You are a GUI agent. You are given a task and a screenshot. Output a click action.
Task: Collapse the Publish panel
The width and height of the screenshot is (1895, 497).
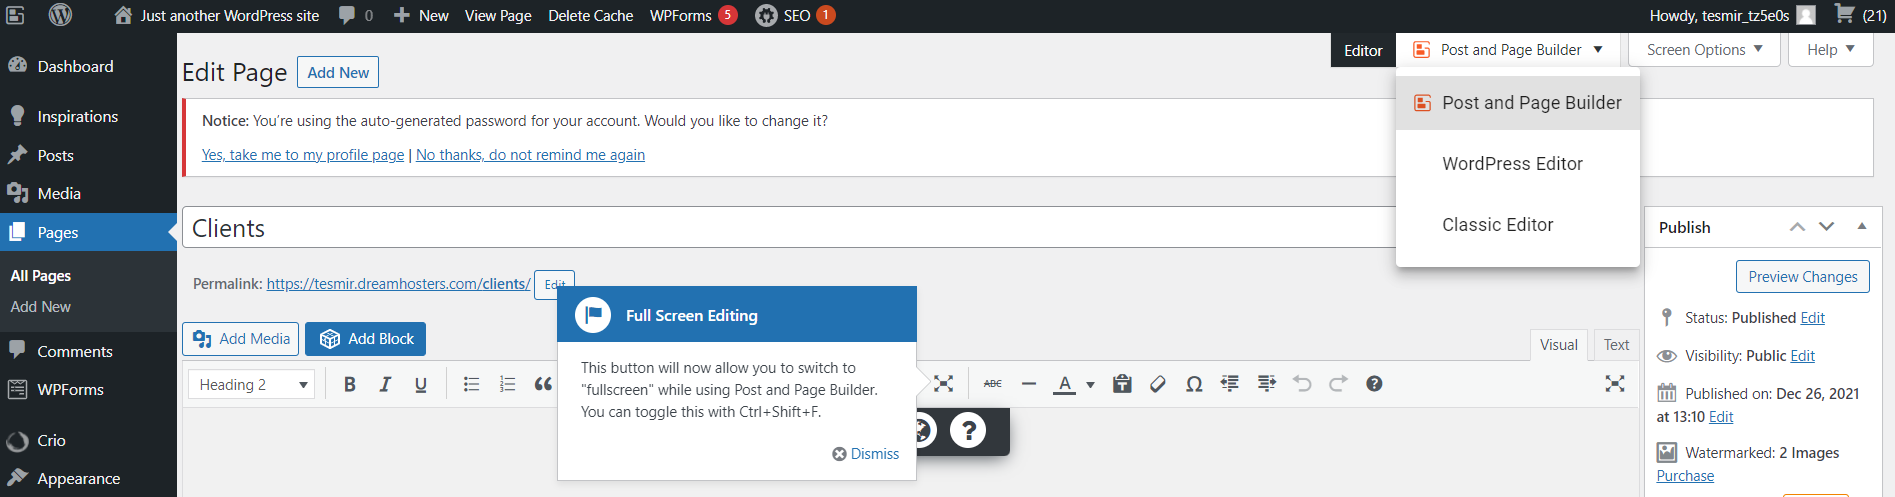coord(1862,227)
